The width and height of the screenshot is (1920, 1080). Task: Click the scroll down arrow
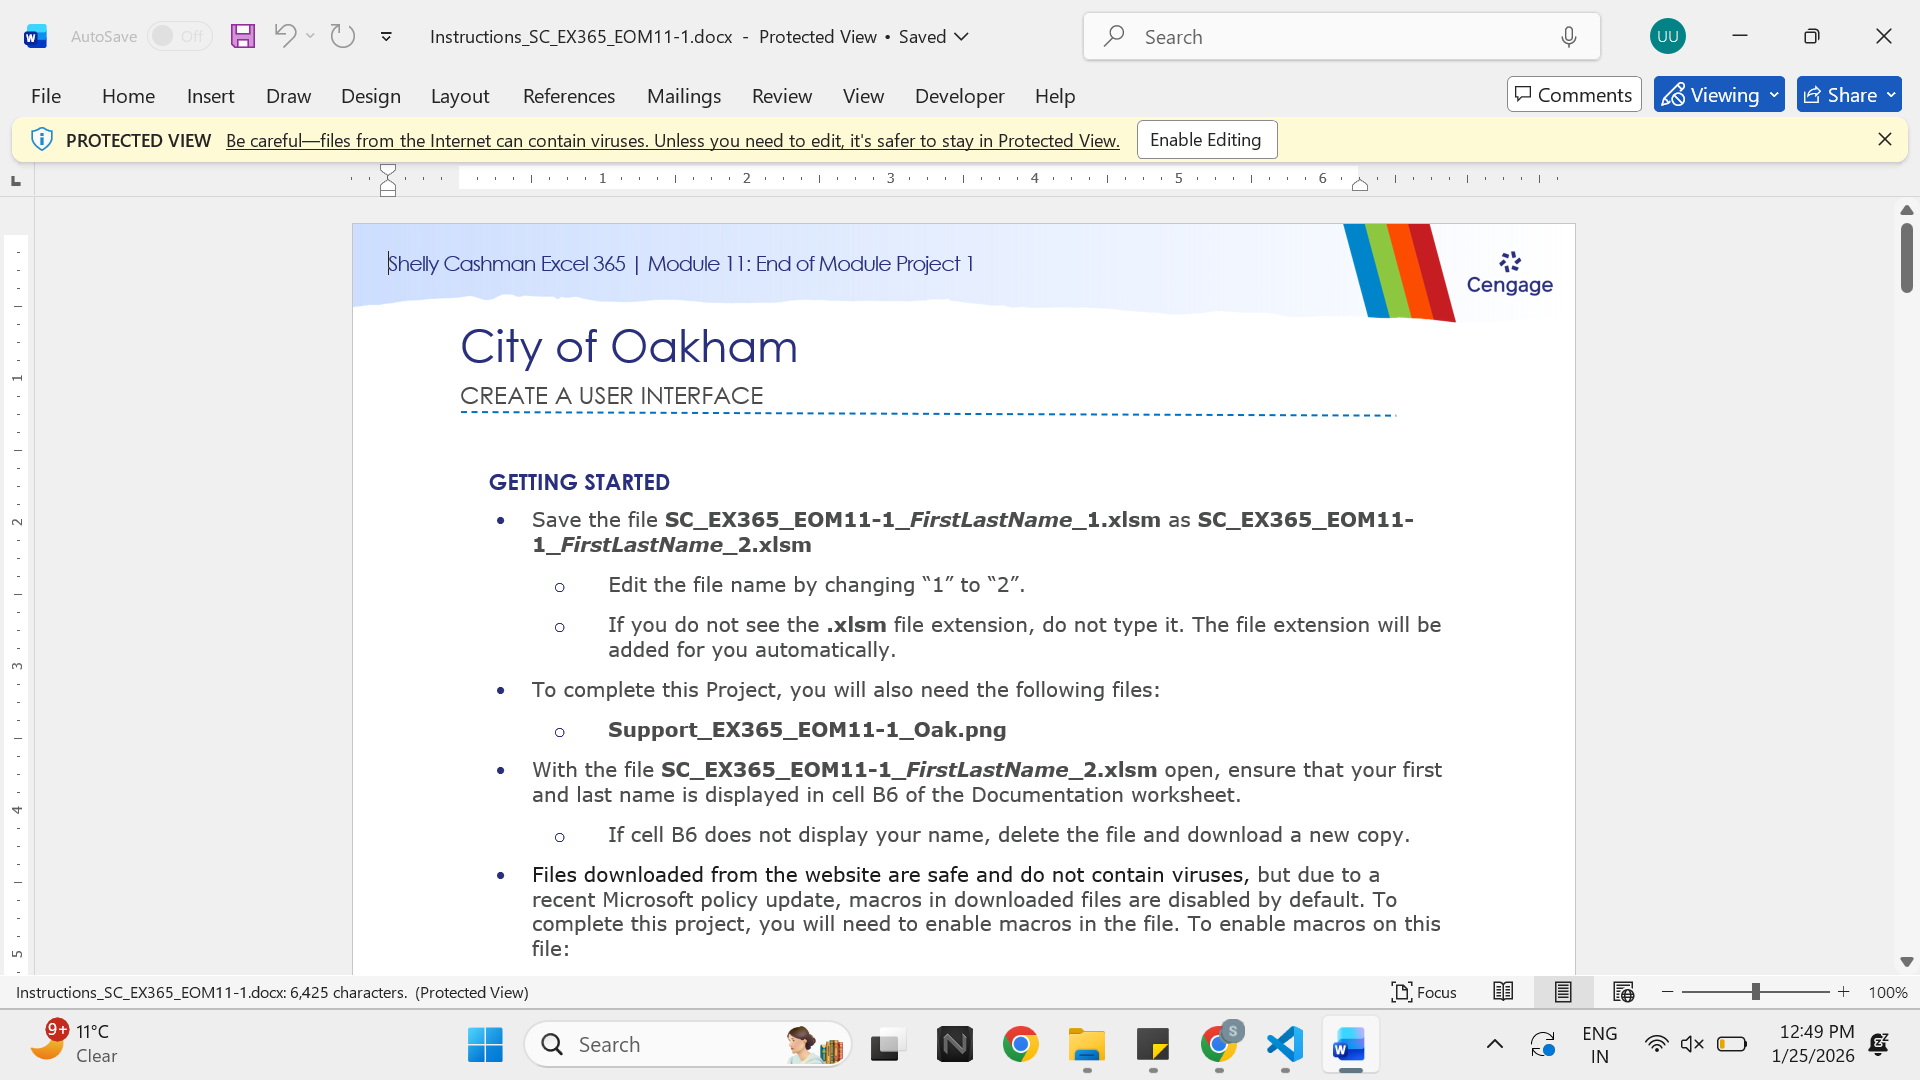(x=1907, y=962)
